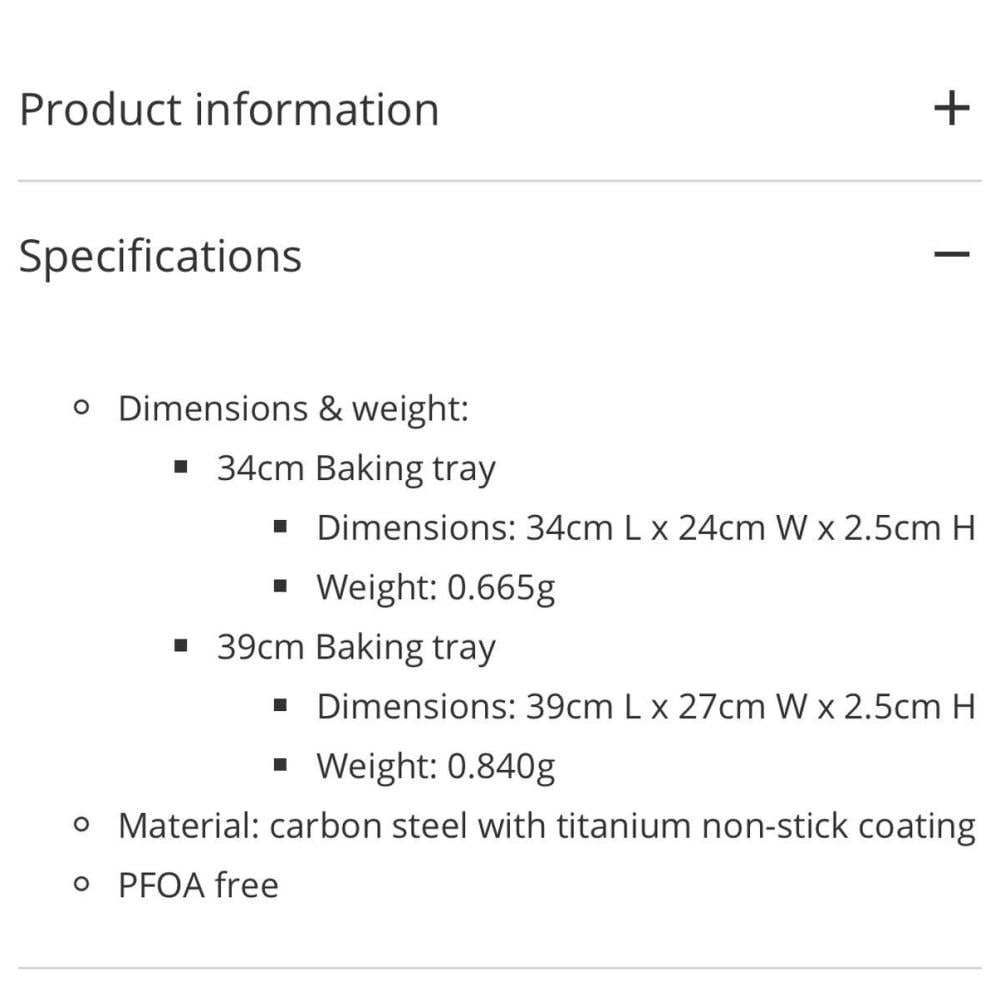Click the "Dimensions & weight:" list item
This screenshot has width=1000, height=1000.
coord(293,409)
